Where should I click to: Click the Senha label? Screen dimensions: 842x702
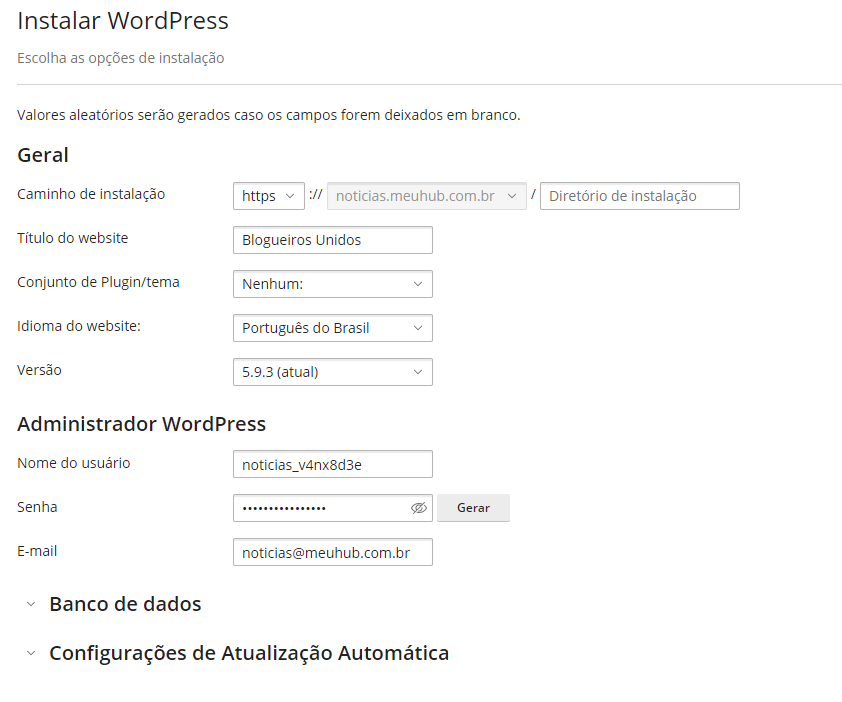37,508
